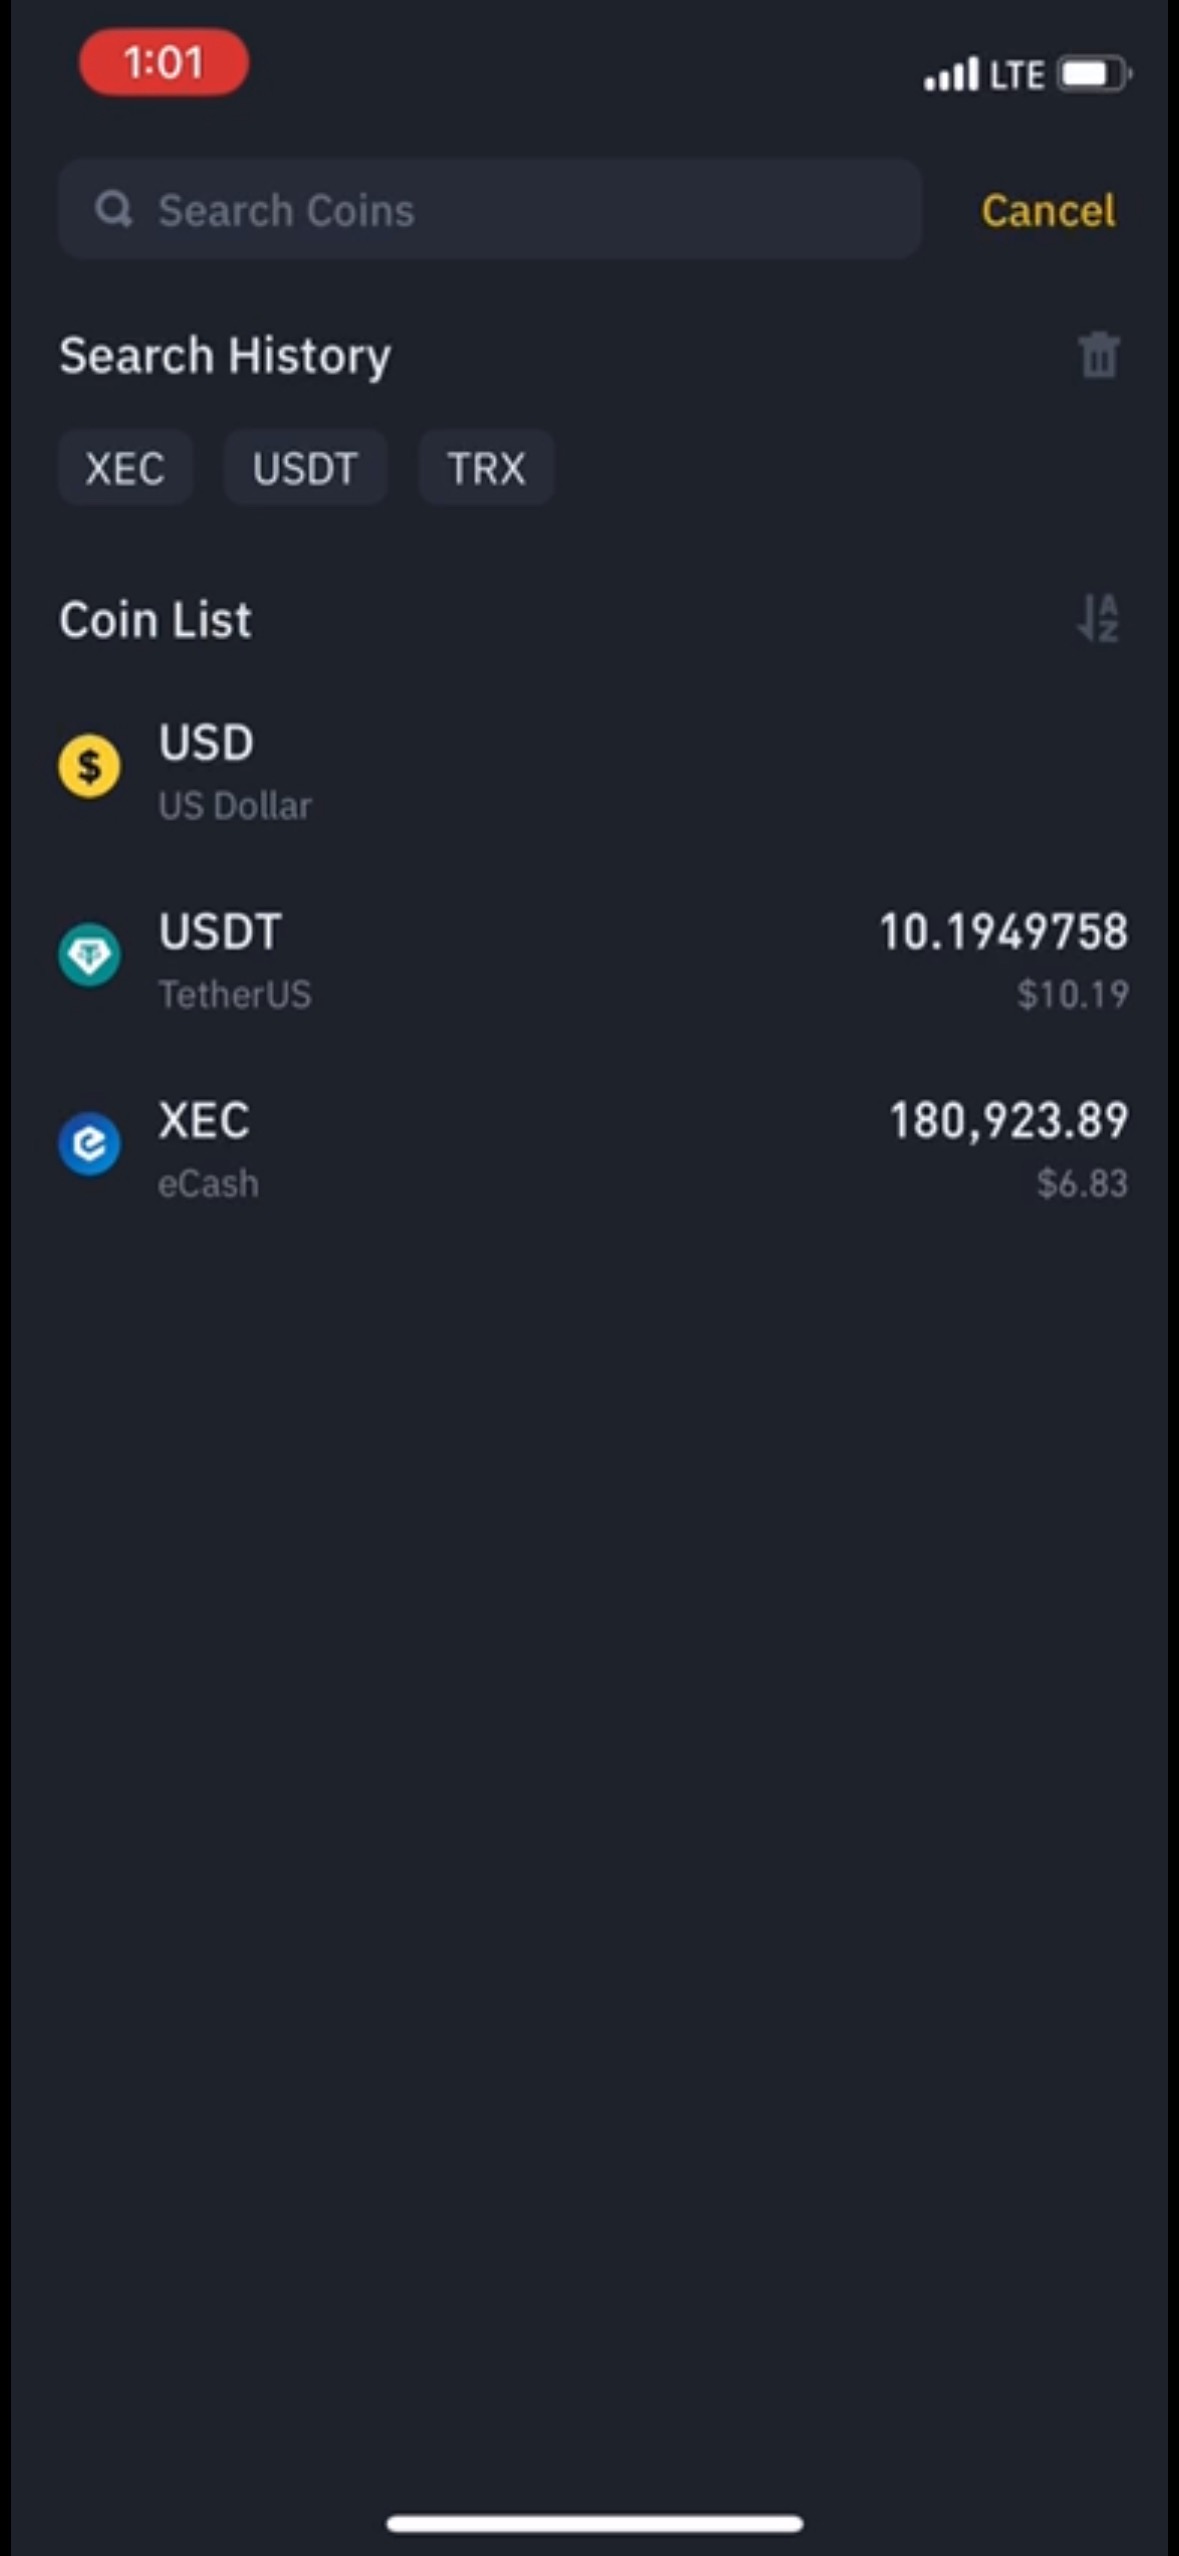The height and width of the screenshot is (2556, 1179).
Task: Tap the USD dollar coin icon
Action: click(x=90, y=766)
